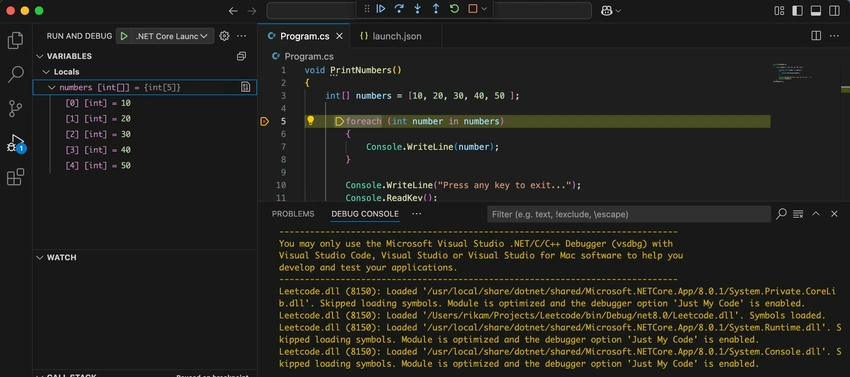The image size is (850, 377).
Task: Click the command center search box
Action: point(429,10)
